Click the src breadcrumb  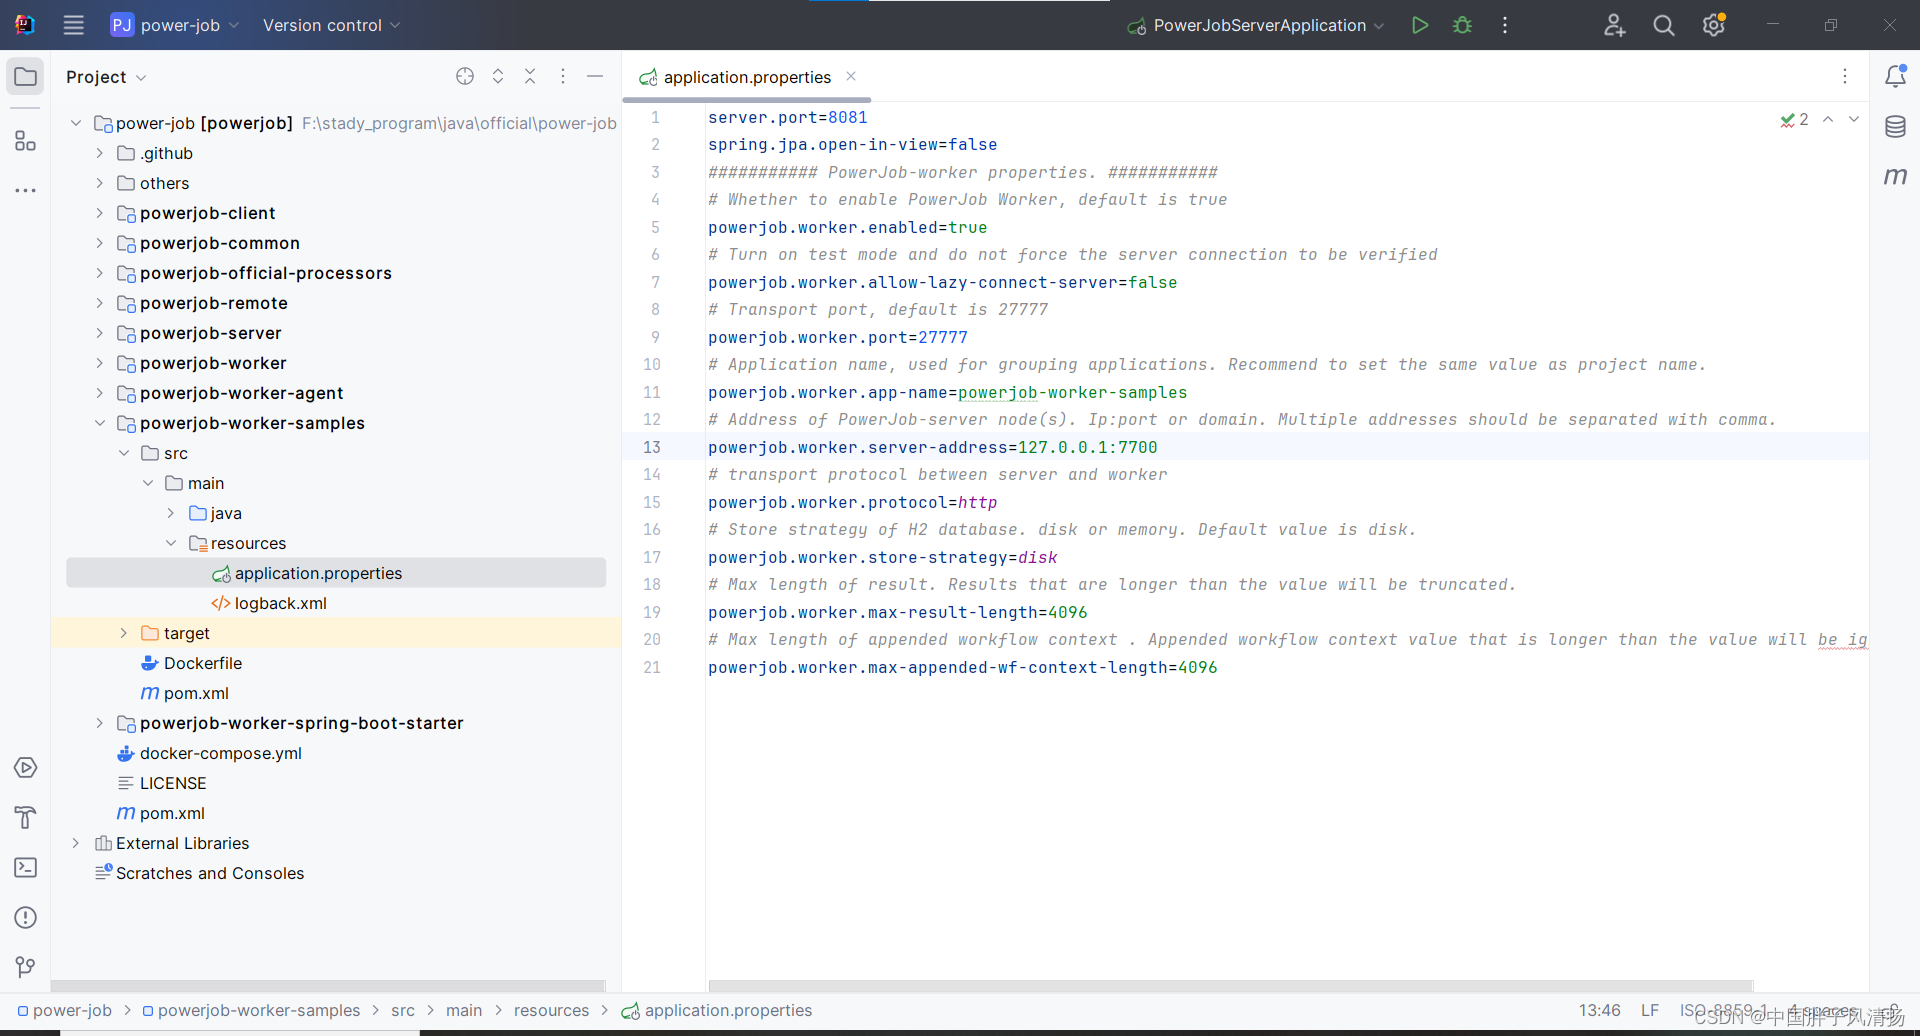[x=403, y=1010]
